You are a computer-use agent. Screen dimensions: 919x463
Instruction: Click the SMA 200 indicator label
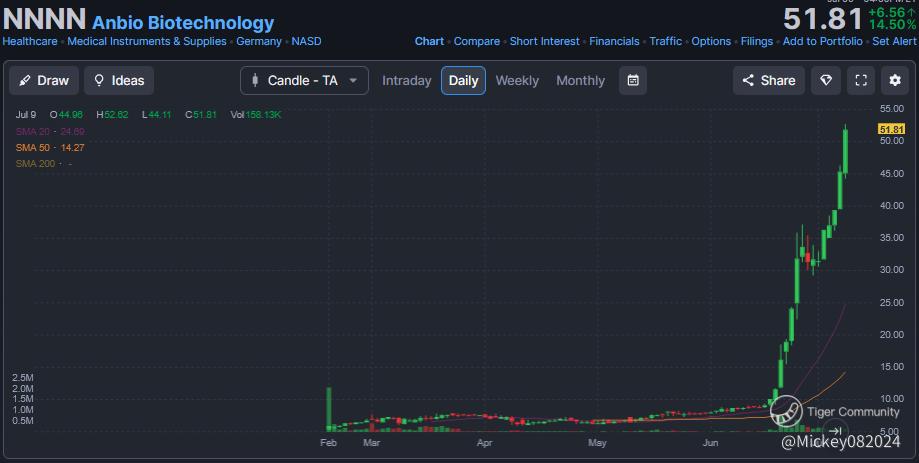[35, 164]
